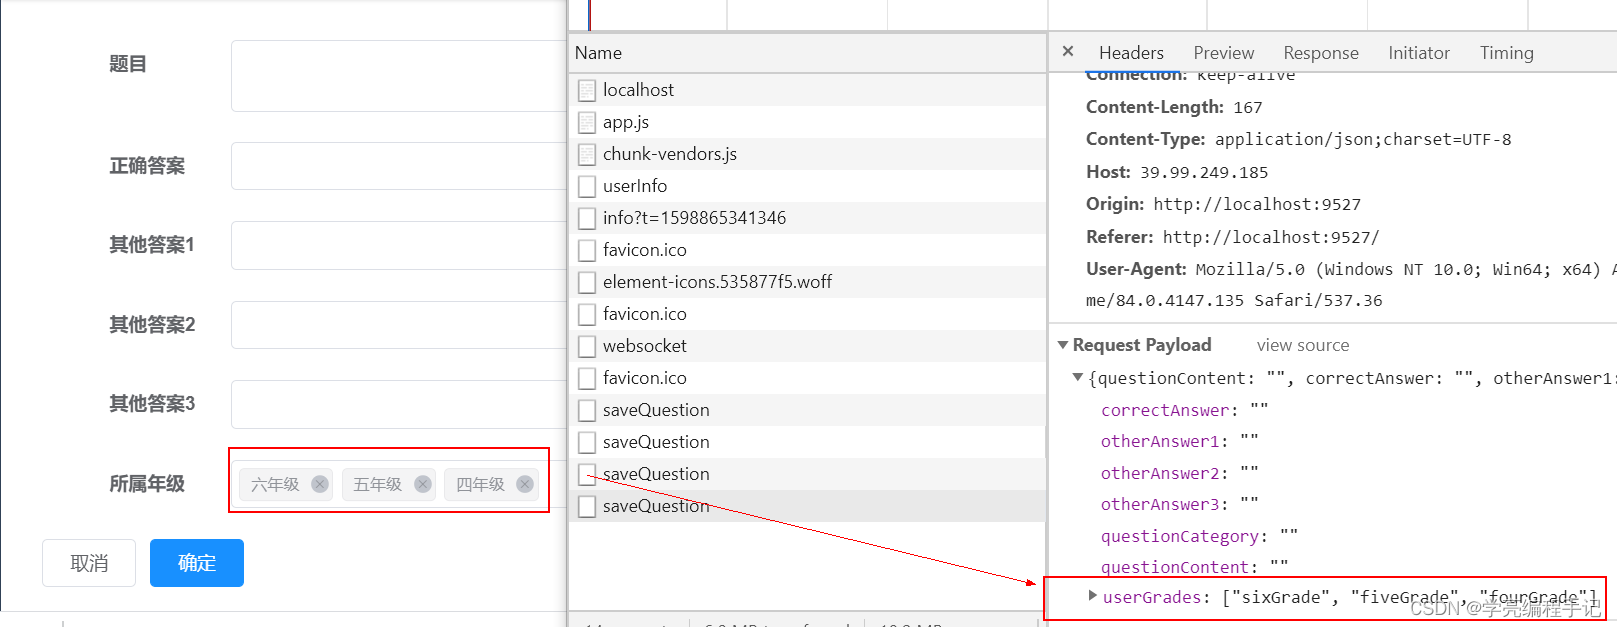Focus the 正确答案 input field
The width and height of the screenshot is (1617, 627).
click(x=399, y=166)
